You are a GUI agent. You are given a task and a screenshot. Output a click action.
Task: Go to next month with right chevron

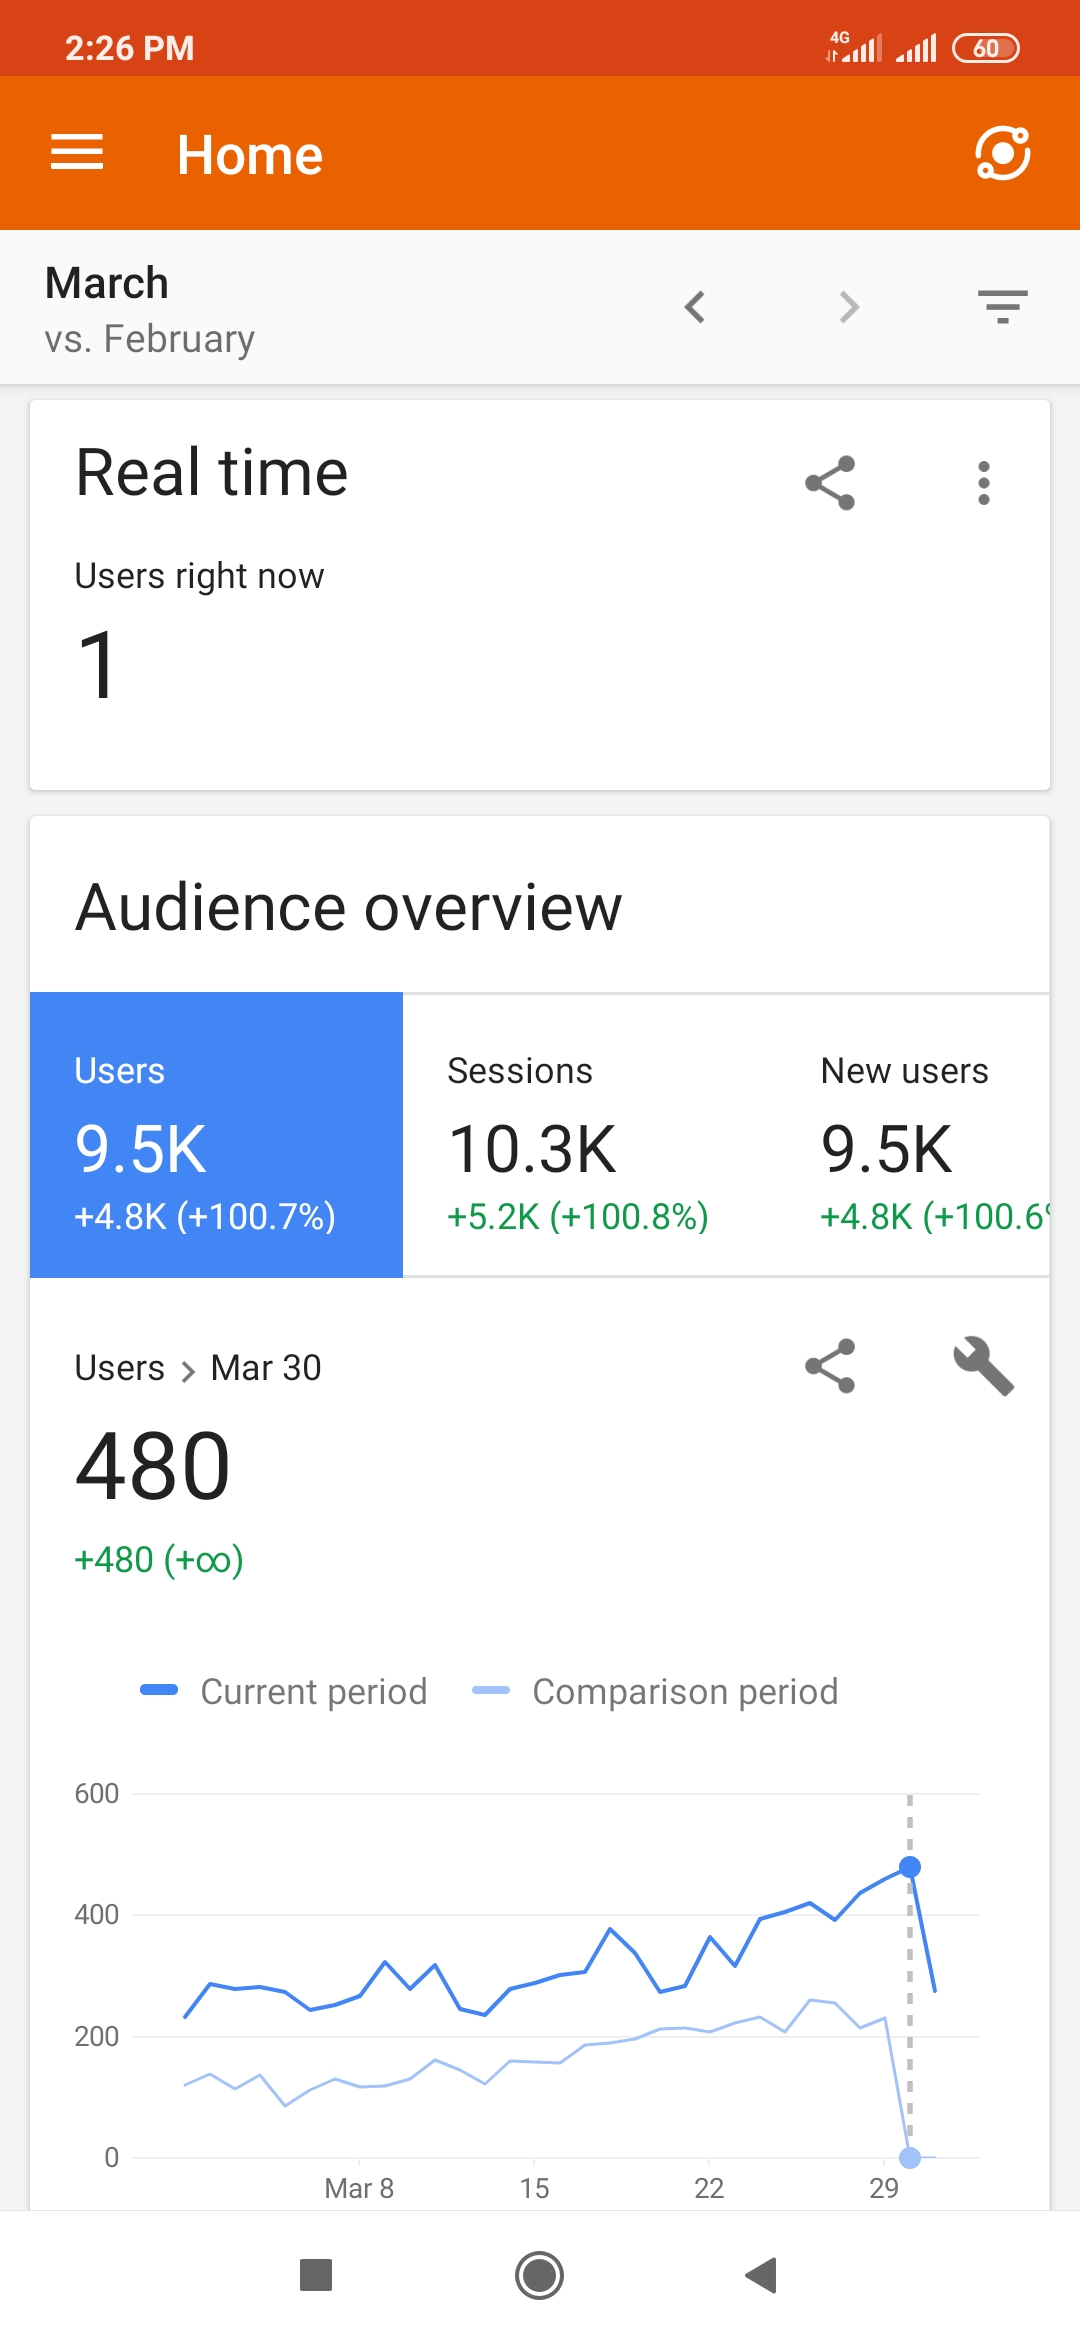849,307
